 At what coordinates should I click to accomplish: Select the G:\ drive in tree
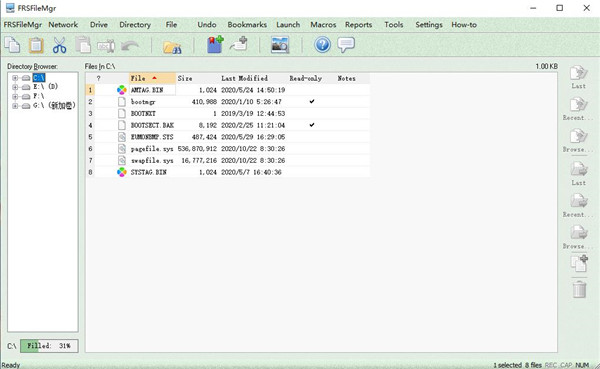54,106
